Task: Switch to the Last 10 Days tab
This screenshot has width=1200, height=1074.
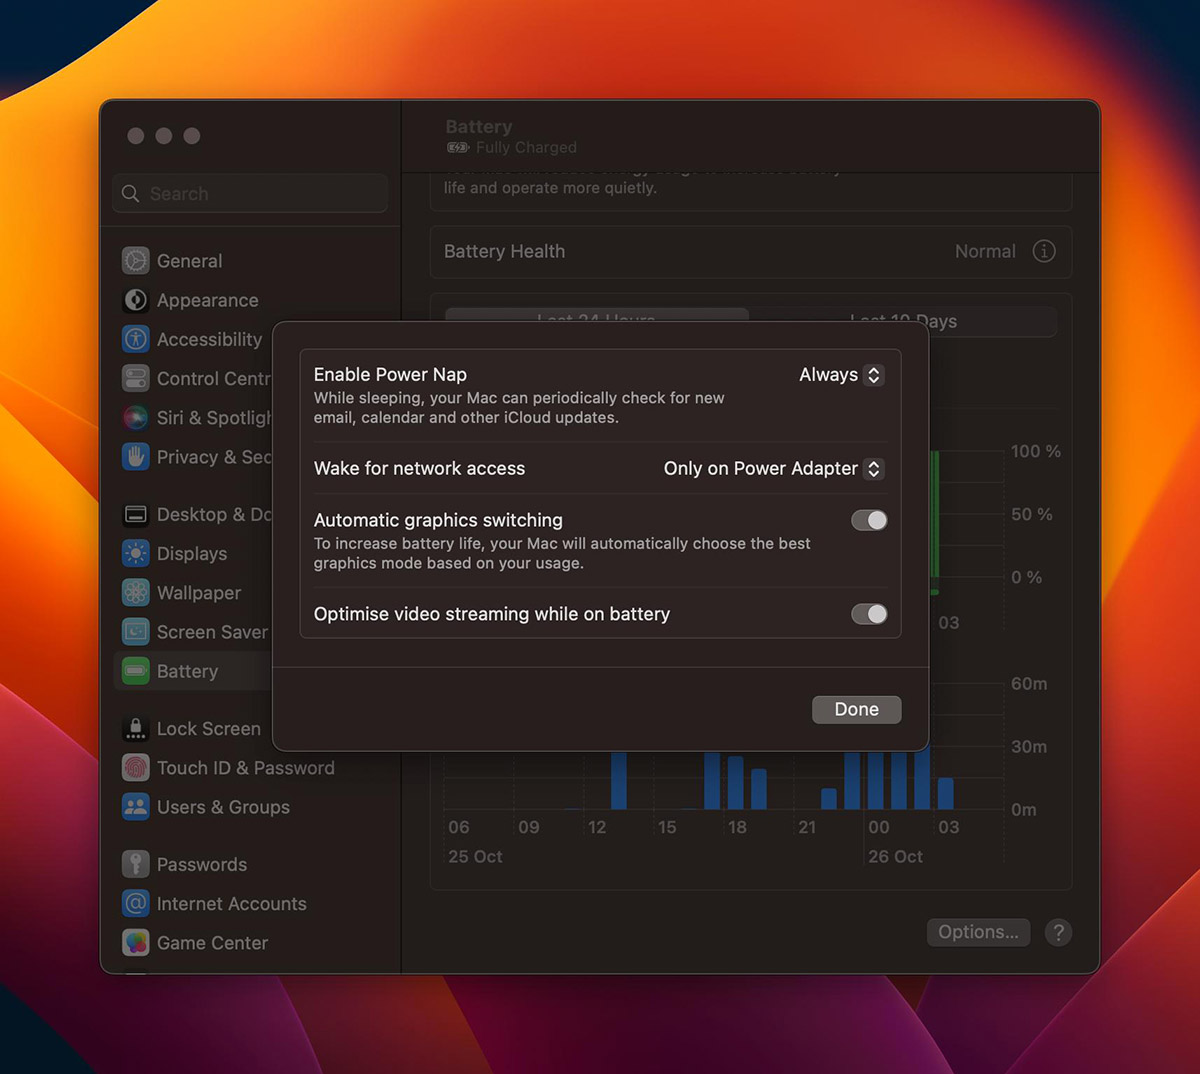Action: point(903,321)
